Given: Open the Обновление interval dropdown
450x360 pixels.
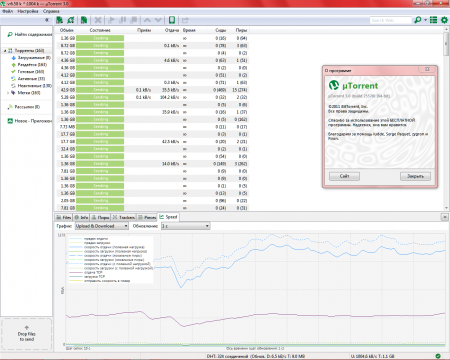Looking at the screenshot, I should point(186,226).
